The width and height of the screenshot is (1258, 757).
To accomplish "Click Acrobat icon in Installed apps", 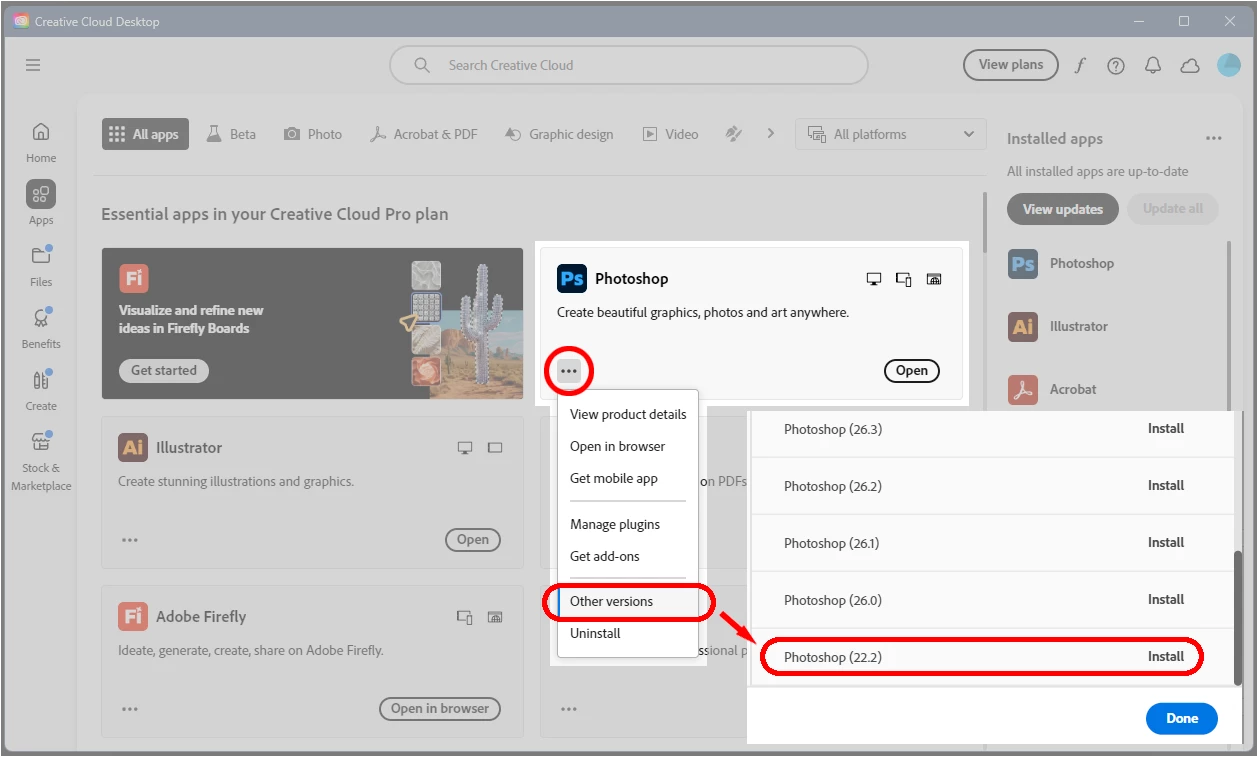I will pyautogui.click(x=1023, y=390).
